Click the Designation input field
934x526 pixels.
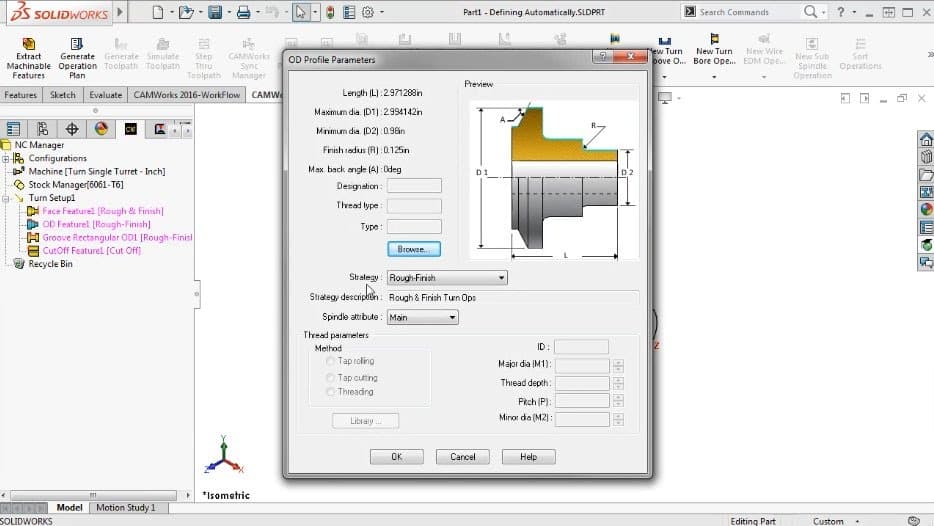[414, 186]
